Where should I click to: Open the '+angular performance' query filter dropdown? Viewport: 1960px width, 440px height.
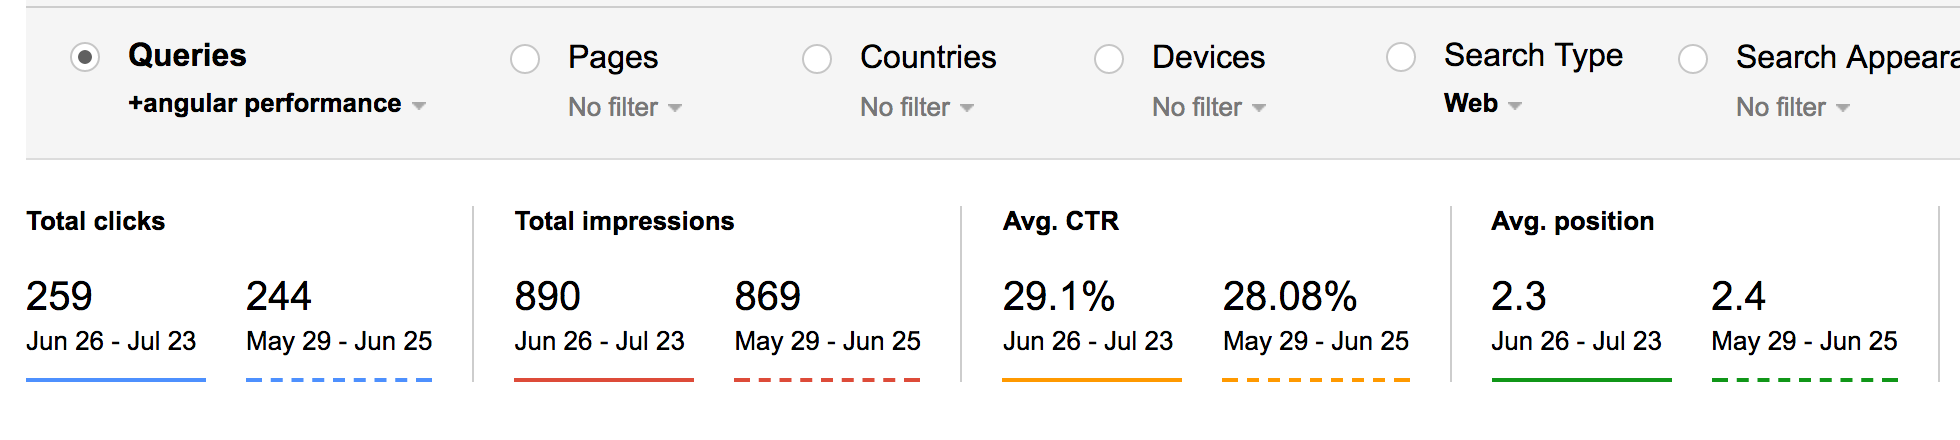(277, 104)
